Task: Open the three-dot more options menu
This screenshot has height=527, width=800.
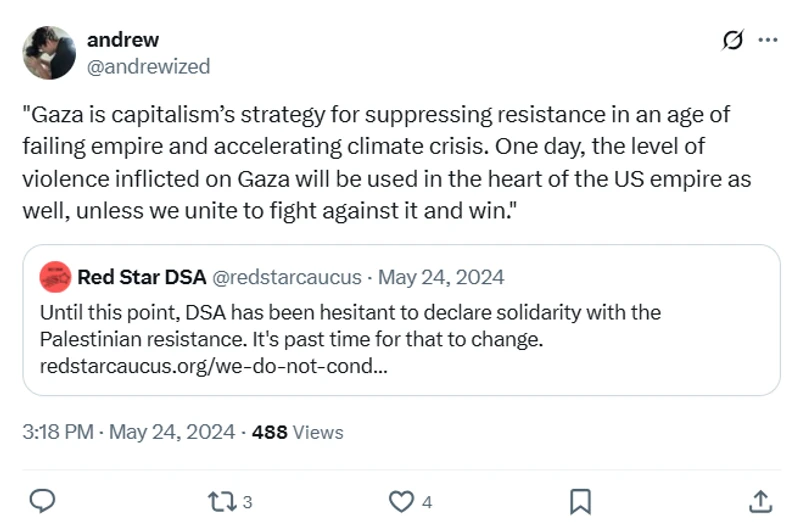Action: [x=768, y=40]
